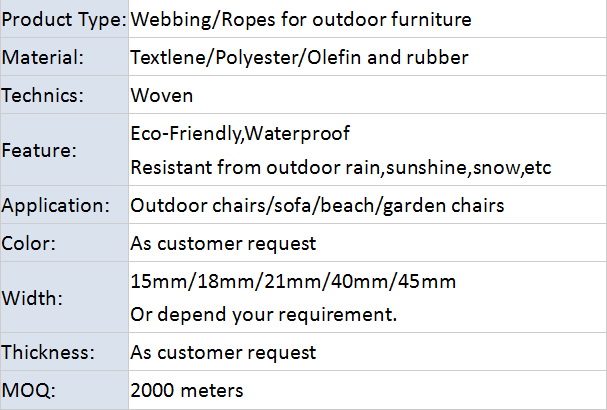Select the 2000 meters value cell

pos(187,389)
